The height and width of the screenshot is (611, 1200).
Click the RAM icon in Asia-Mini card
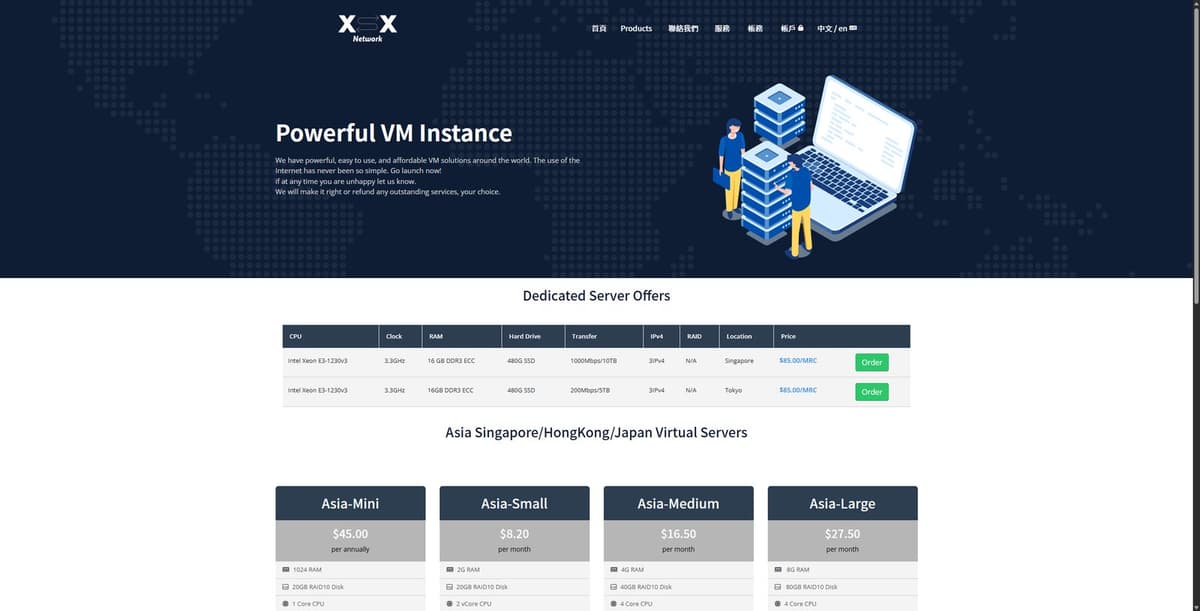[x=286, y=569]
